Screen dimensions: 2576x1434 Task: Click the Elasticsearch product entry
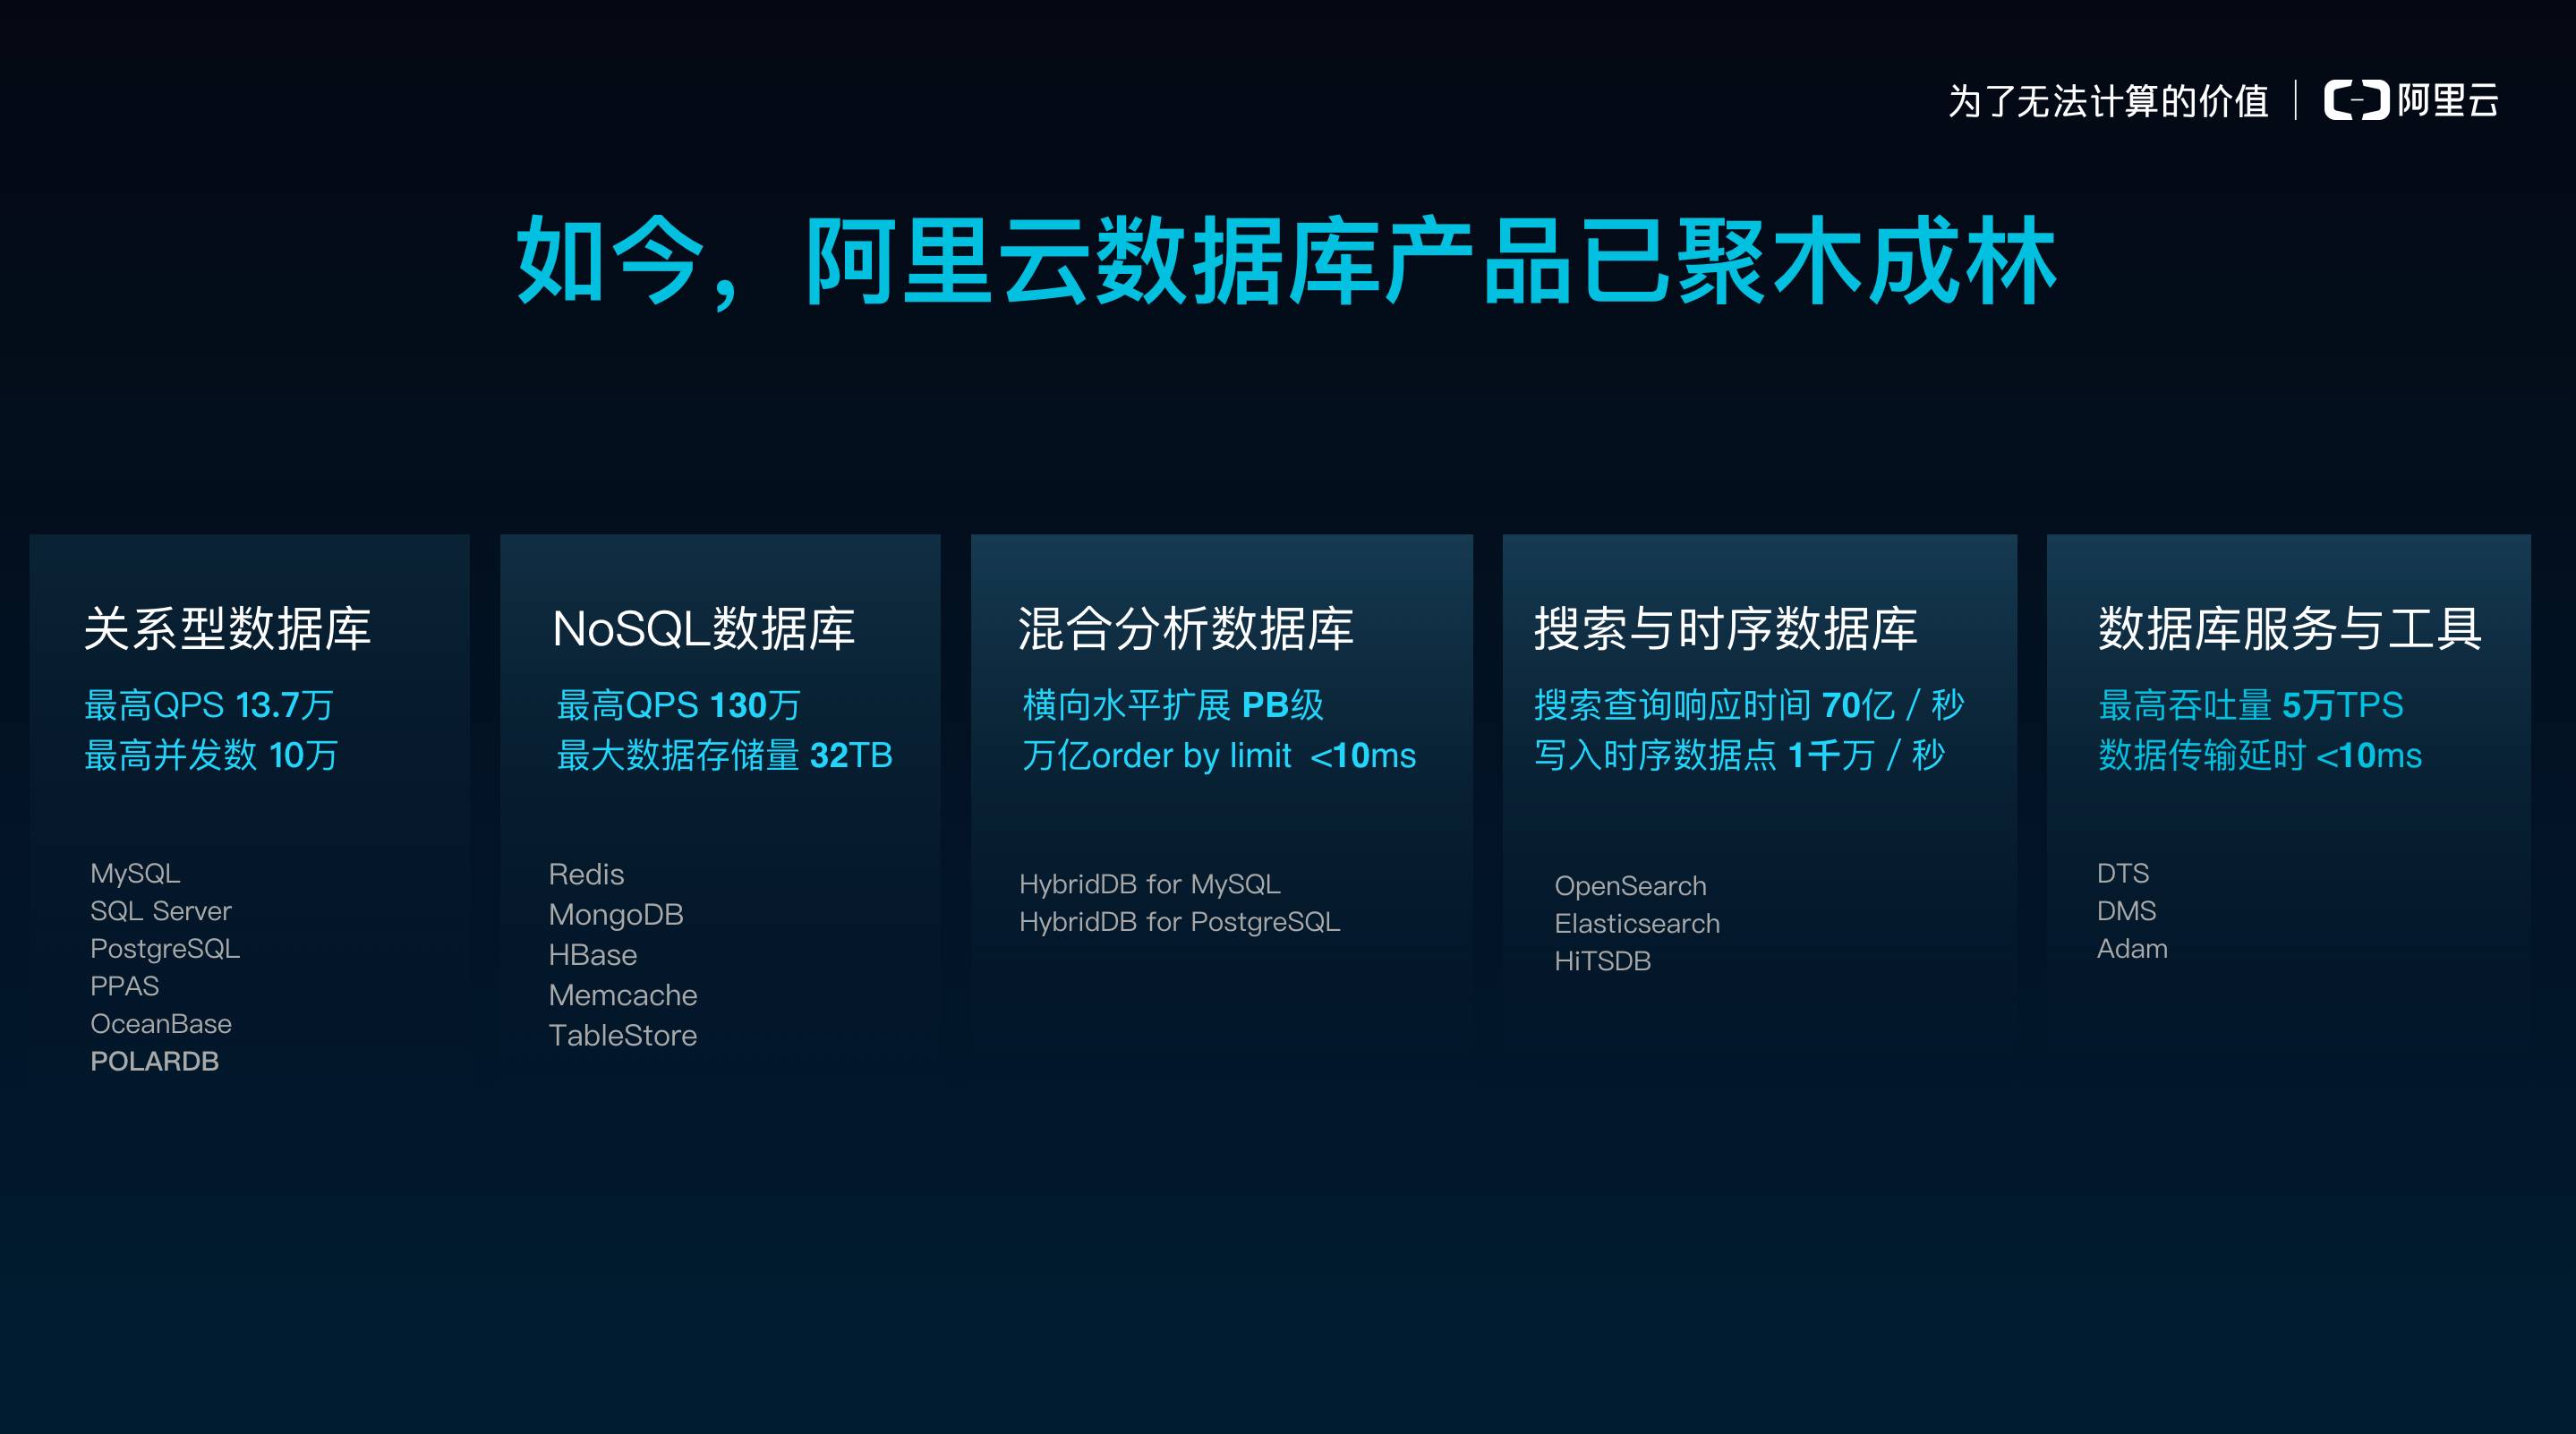(x=1637, y=923)
